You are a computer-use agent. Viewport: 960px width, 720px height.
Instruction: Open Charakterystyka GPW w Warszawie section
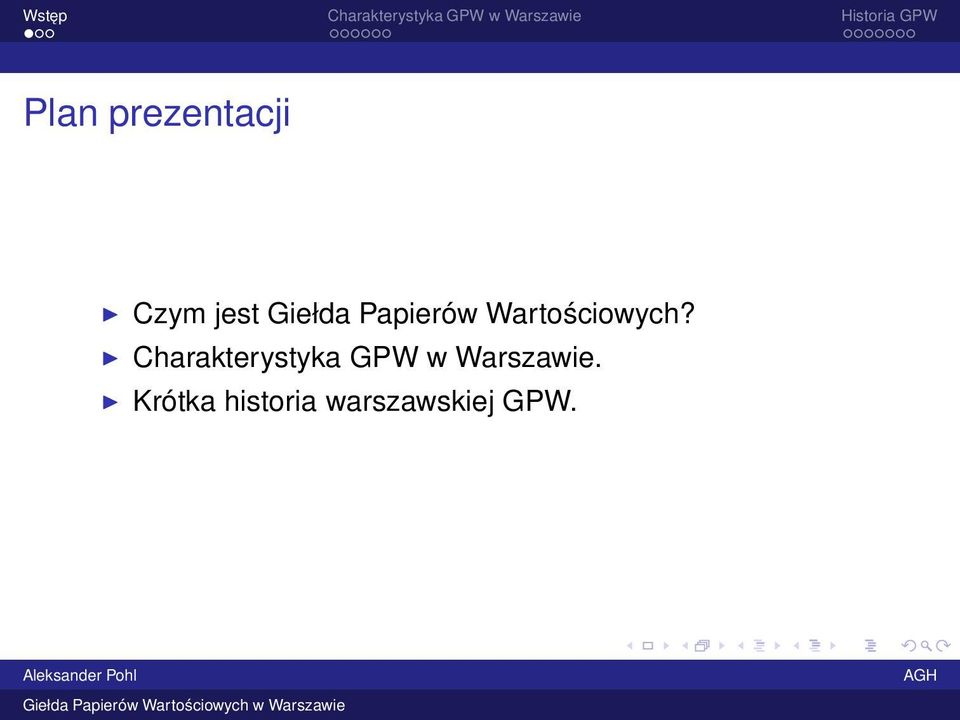(x=454, y=16)
